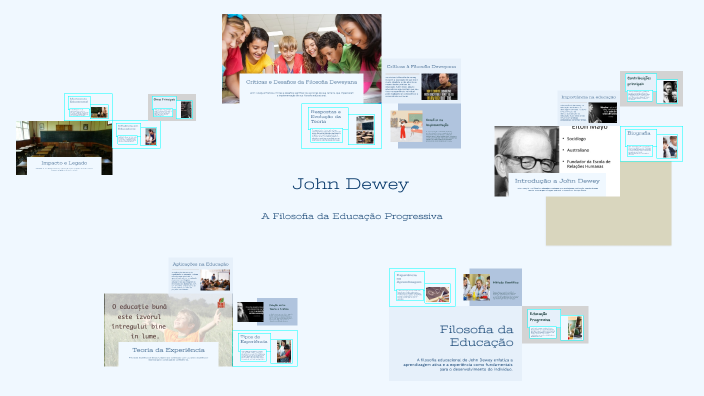Open the 'Movimento Educacional' subtopic slide
Image resolution: width=704 pixels, height=396 pixels.
point(88,107)
